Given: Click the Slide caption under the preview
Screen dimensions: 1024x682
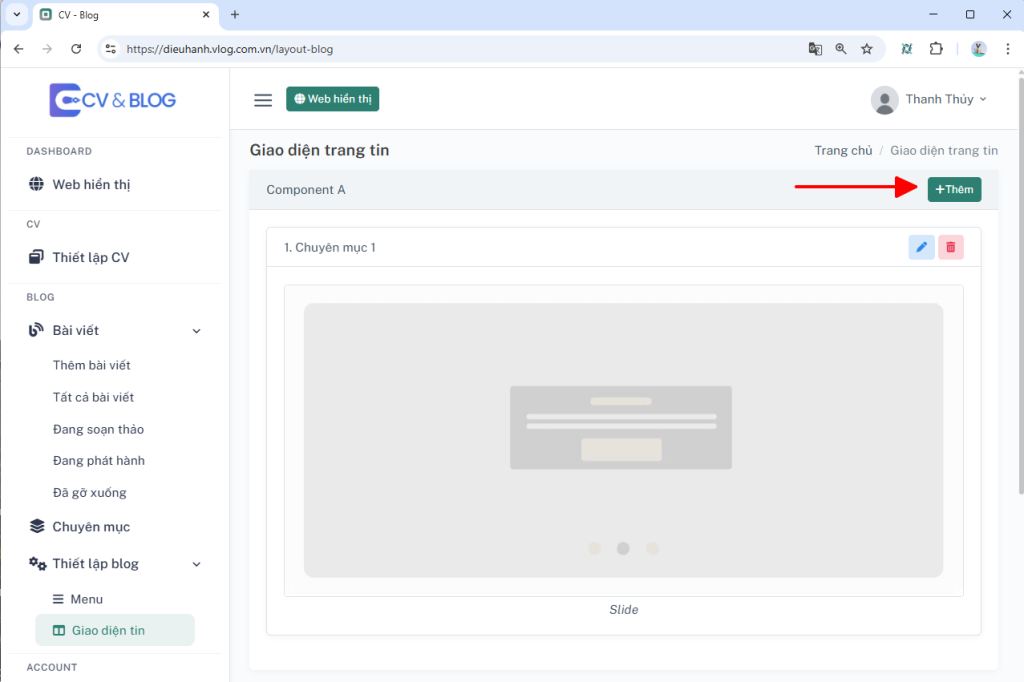Looking at the screenshot, I should click(x=624, y=609).
